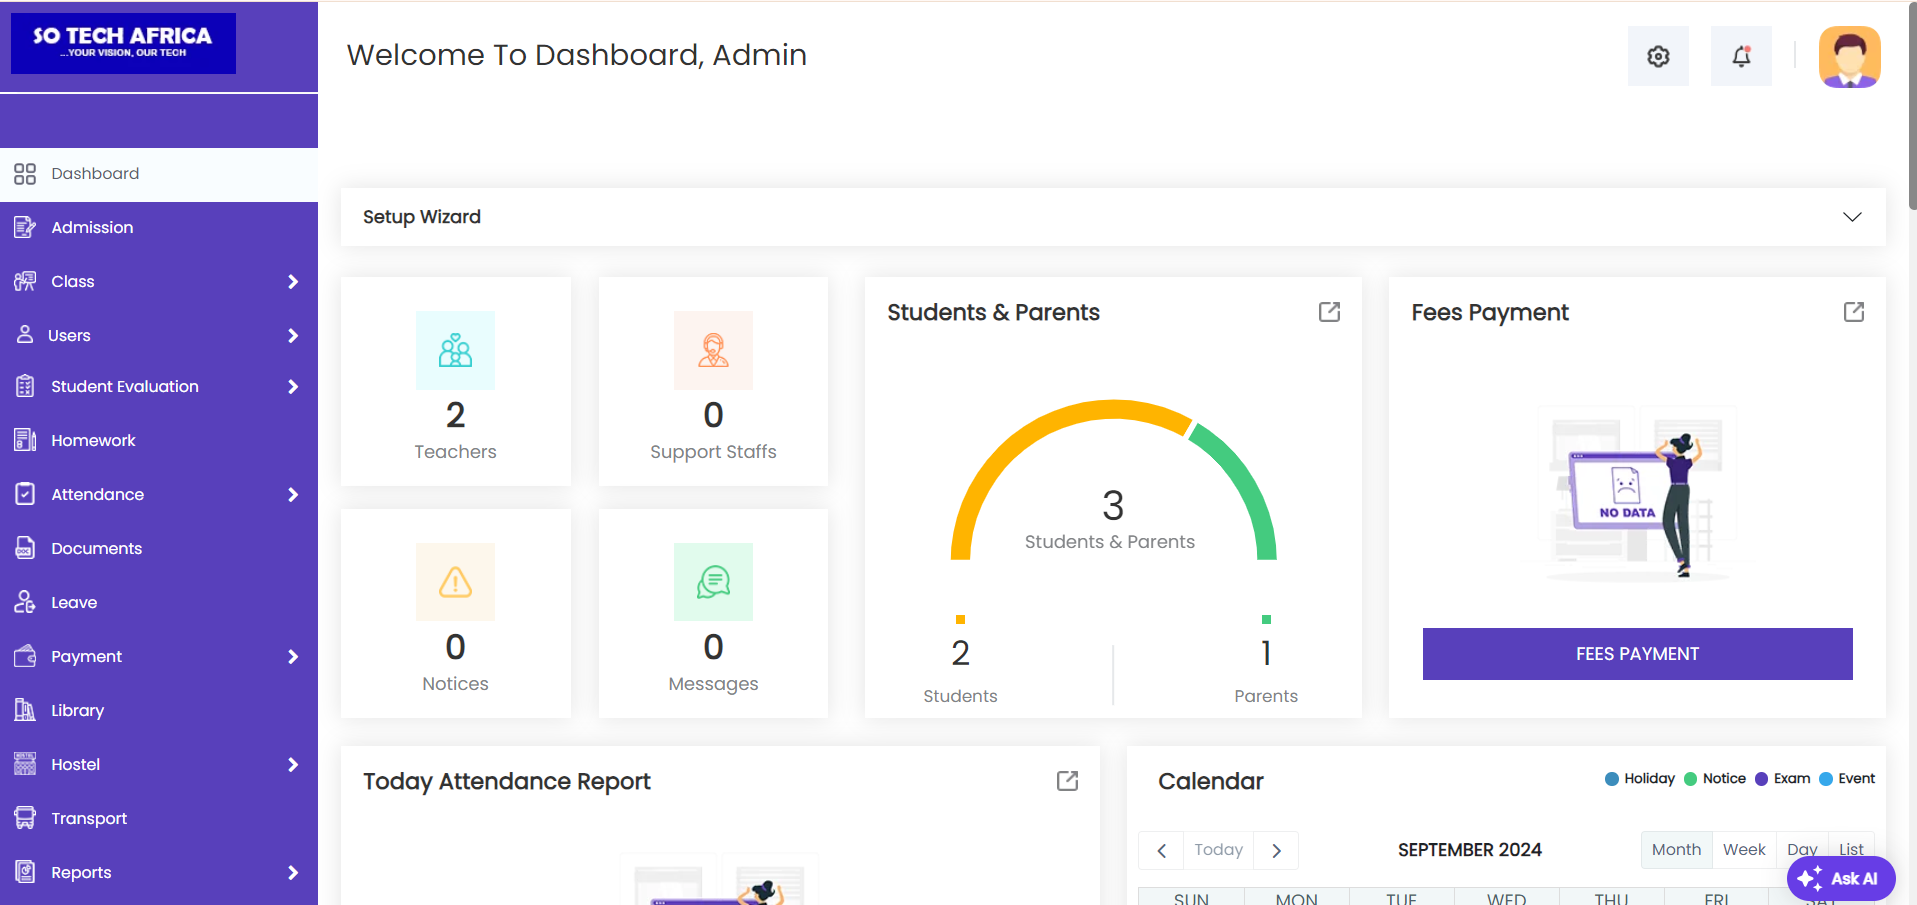This screenshot has width=1917, height=905.
Task: Expand the Class sidebar submenu
Action: tap(292, 282)
